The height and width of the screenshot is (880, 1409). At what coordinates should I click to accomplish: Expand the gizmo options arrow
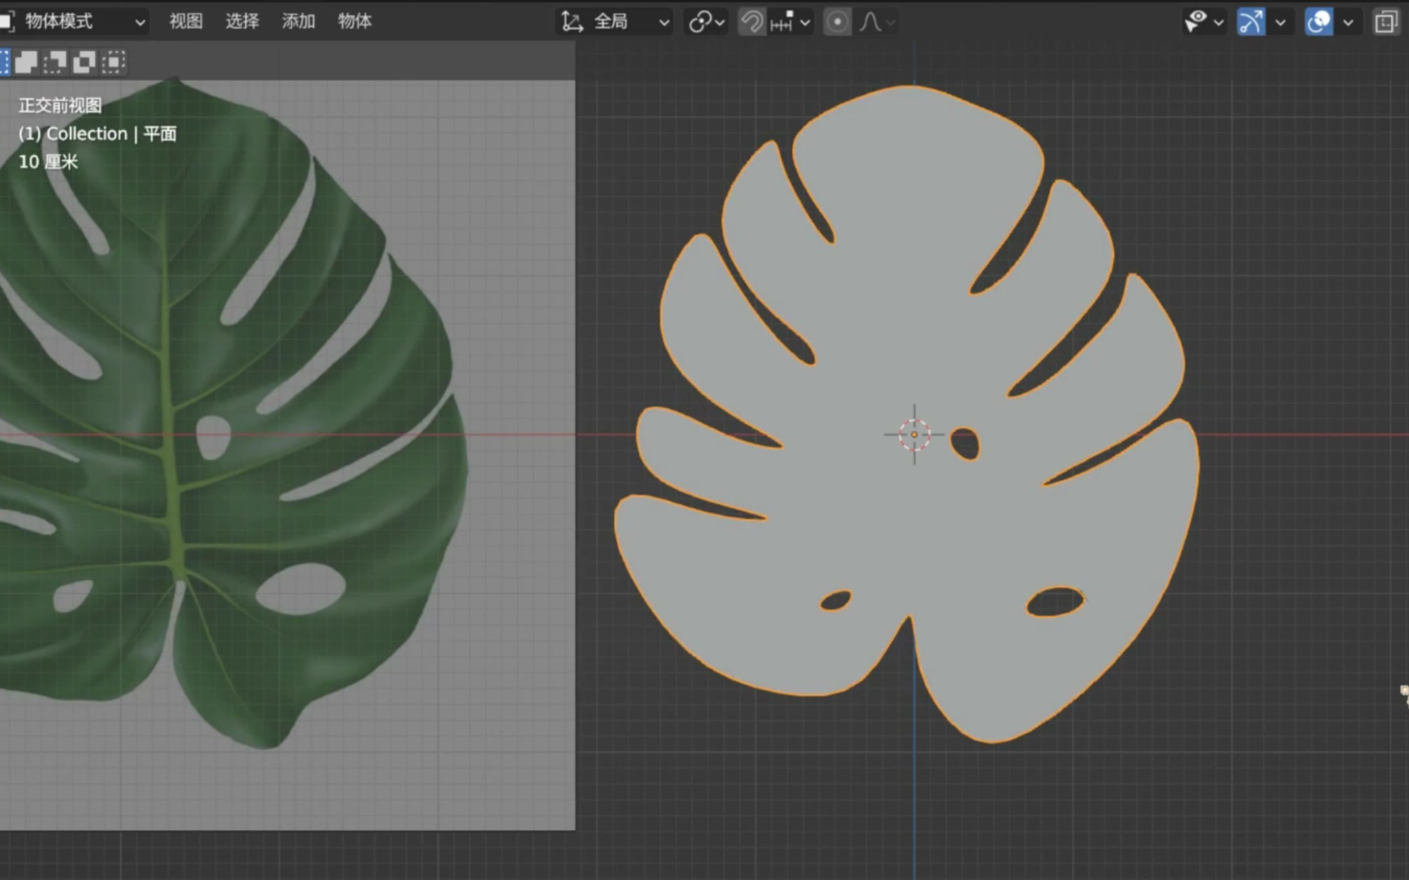[1280, 22]
